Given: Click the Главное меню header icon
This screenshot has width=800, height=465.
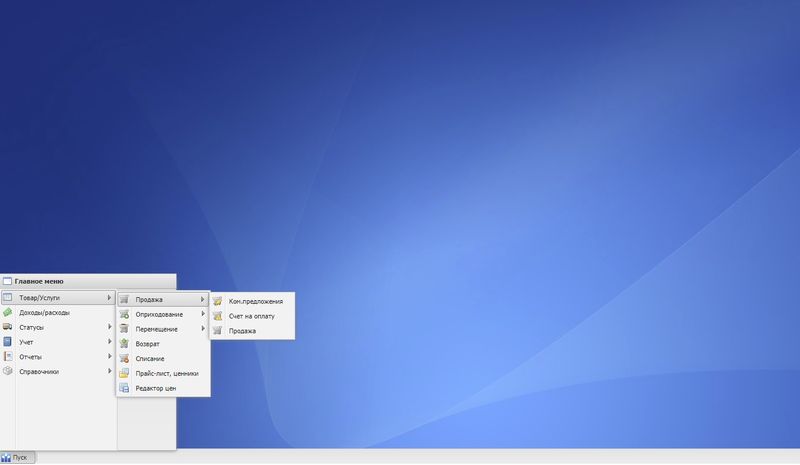Looking at the screenshot, I should coord(7,281).
